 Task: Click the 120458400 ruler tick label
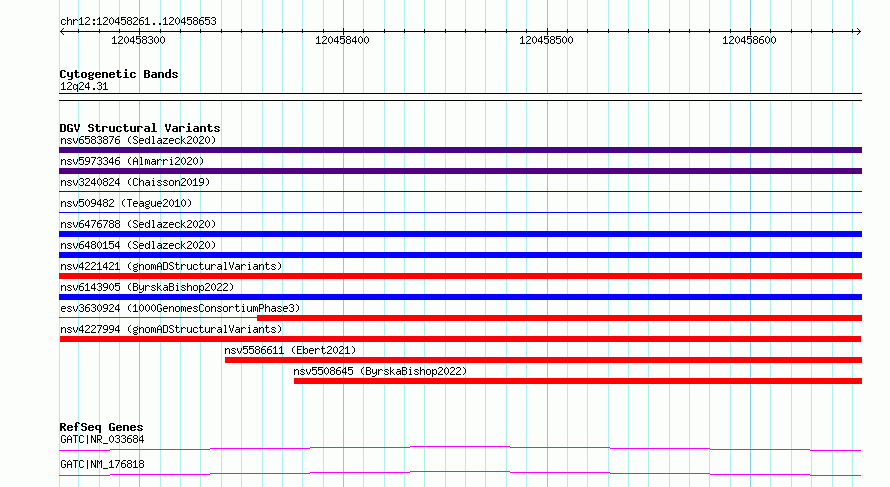point(342,40)
